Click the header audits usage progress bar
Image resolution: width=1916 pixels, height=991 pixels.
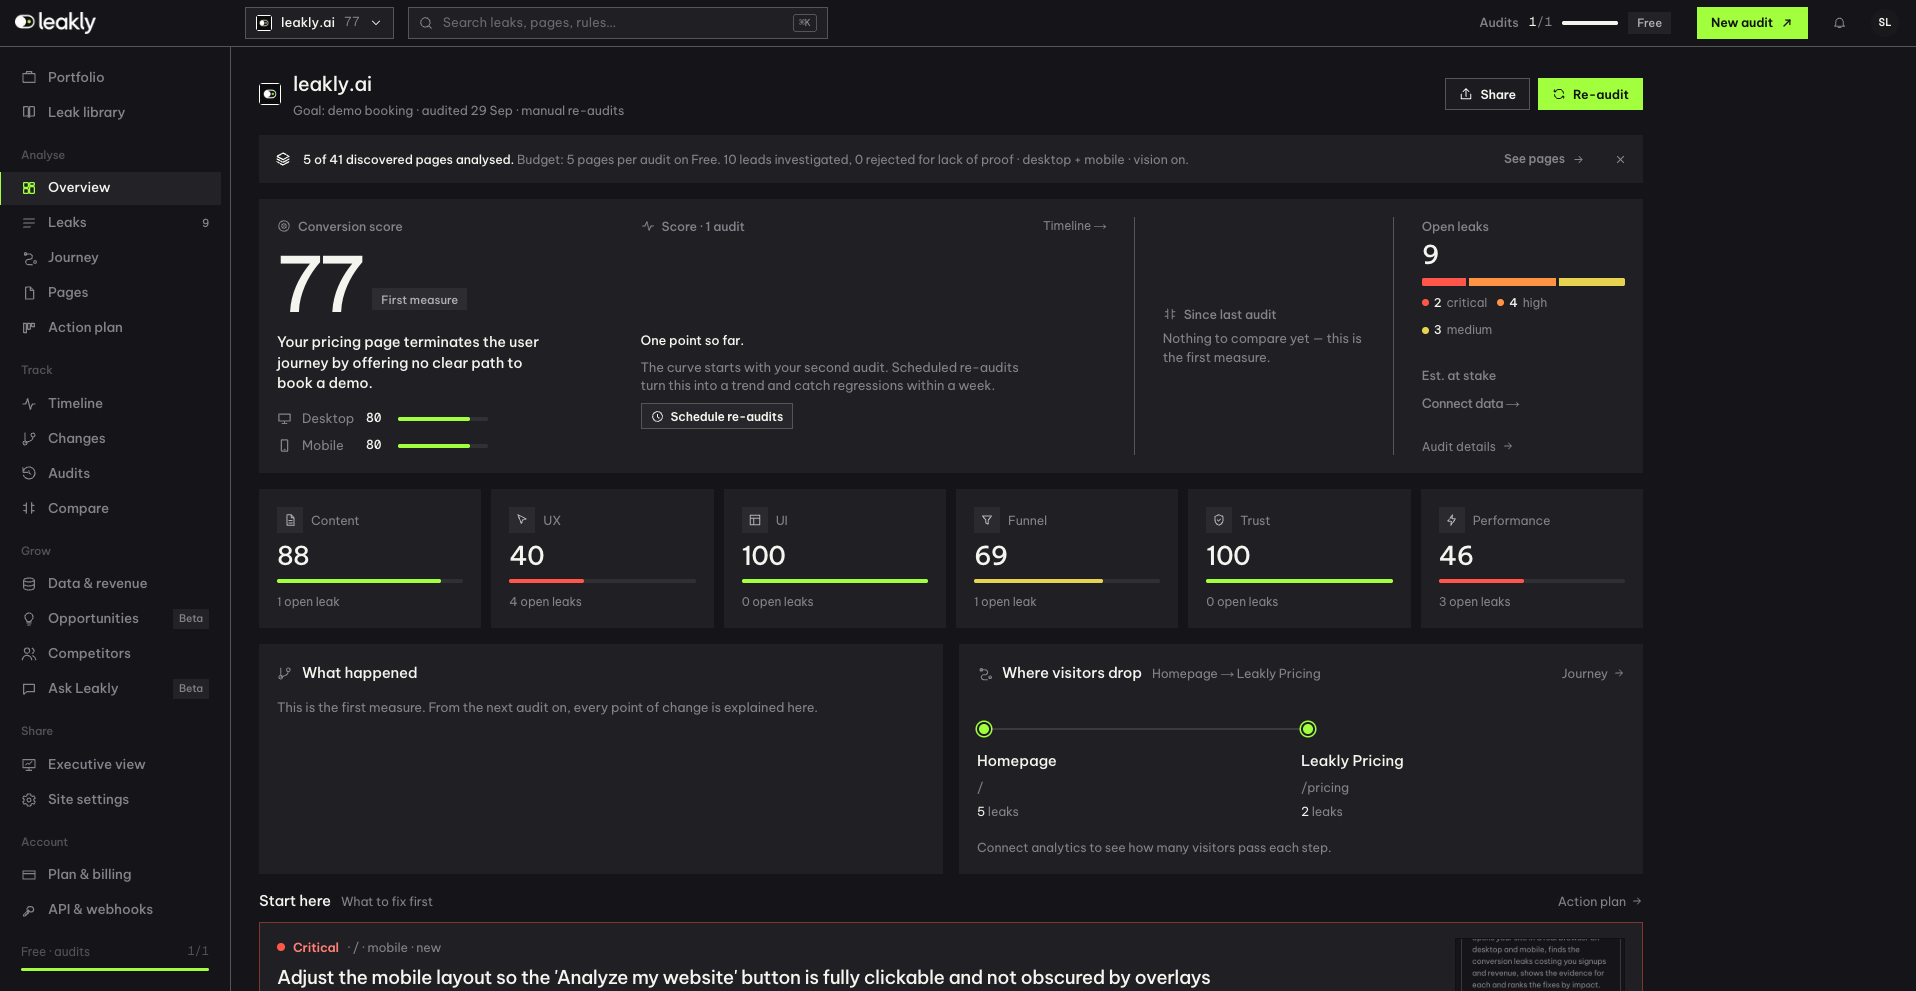point(1590,23)
